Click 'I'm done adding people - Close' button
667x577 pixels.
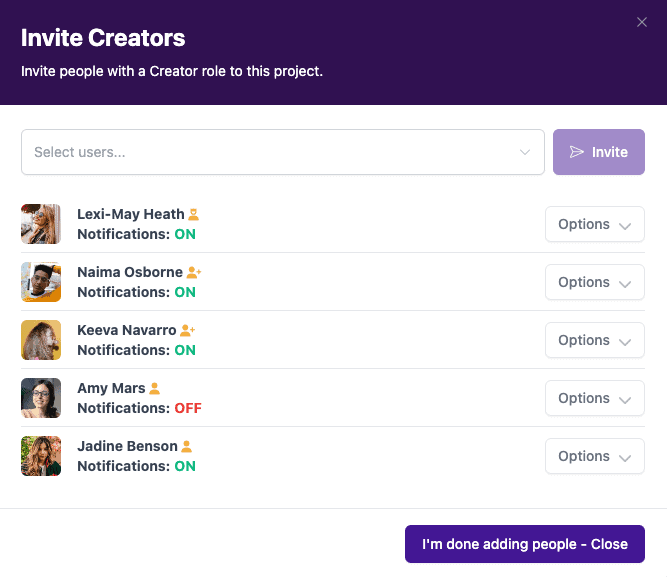tap(525, 544)
